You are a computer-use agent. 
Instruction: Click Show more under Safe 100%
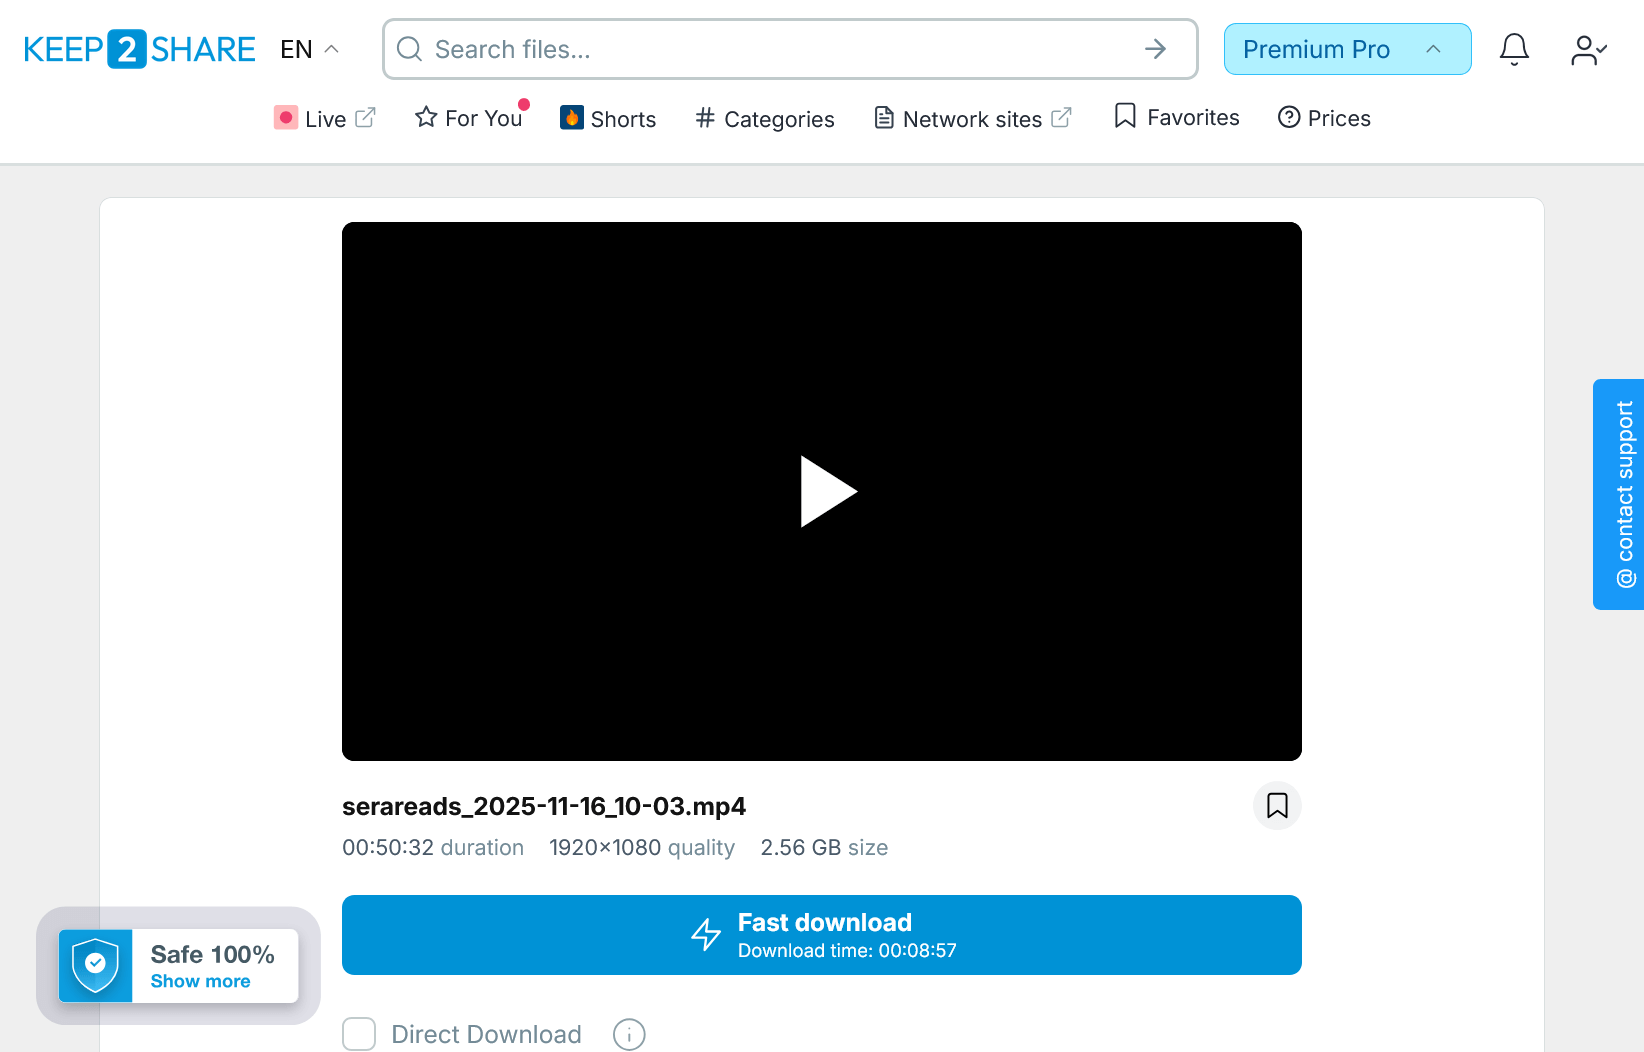pos(203,981)
